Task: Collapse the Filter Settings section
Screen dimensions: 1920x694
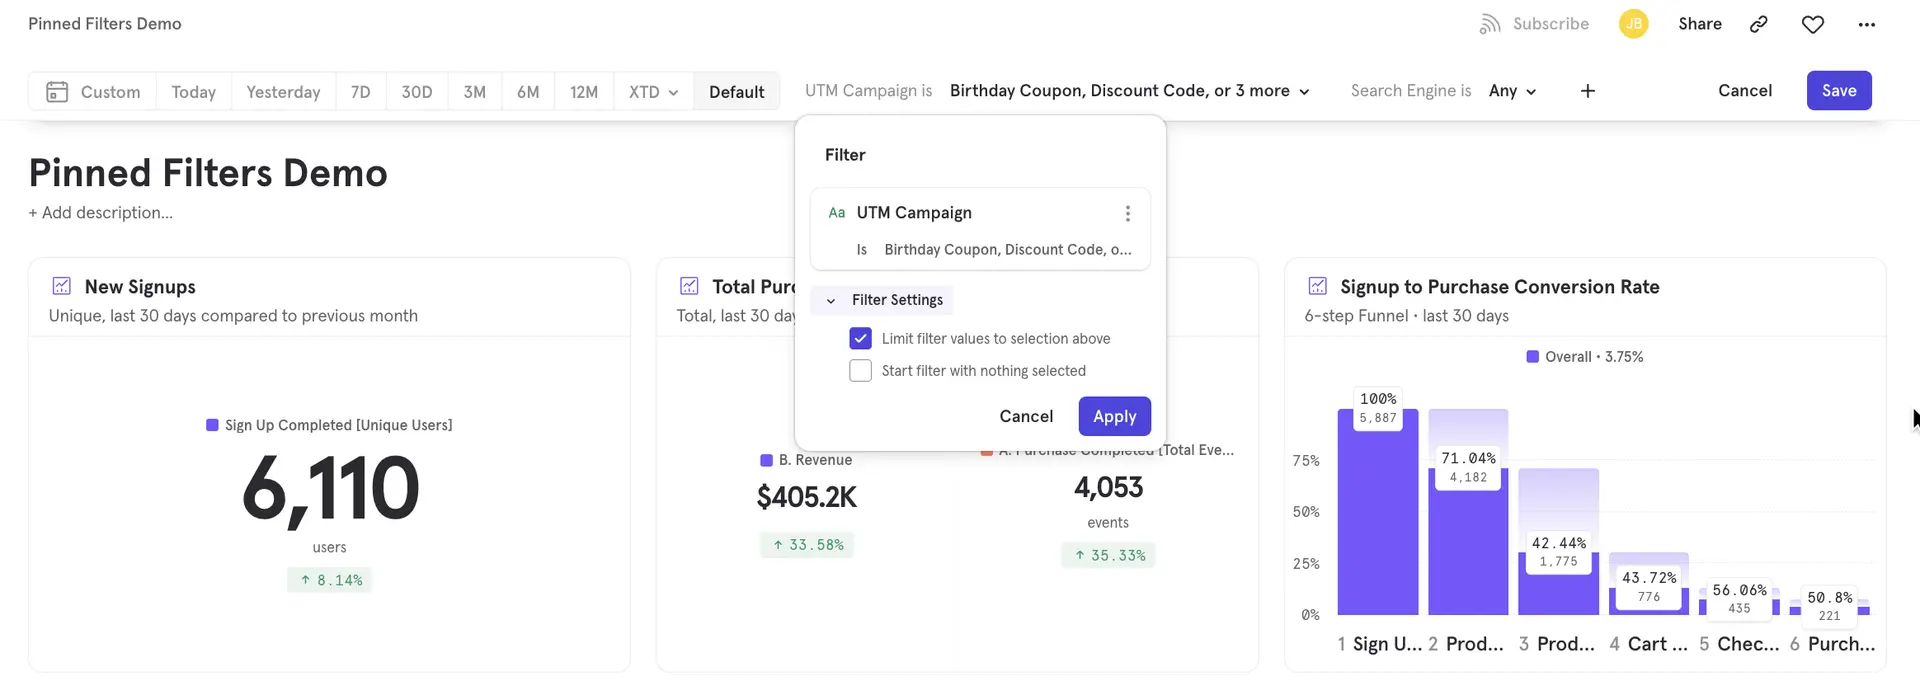Action: coord(831,300)
